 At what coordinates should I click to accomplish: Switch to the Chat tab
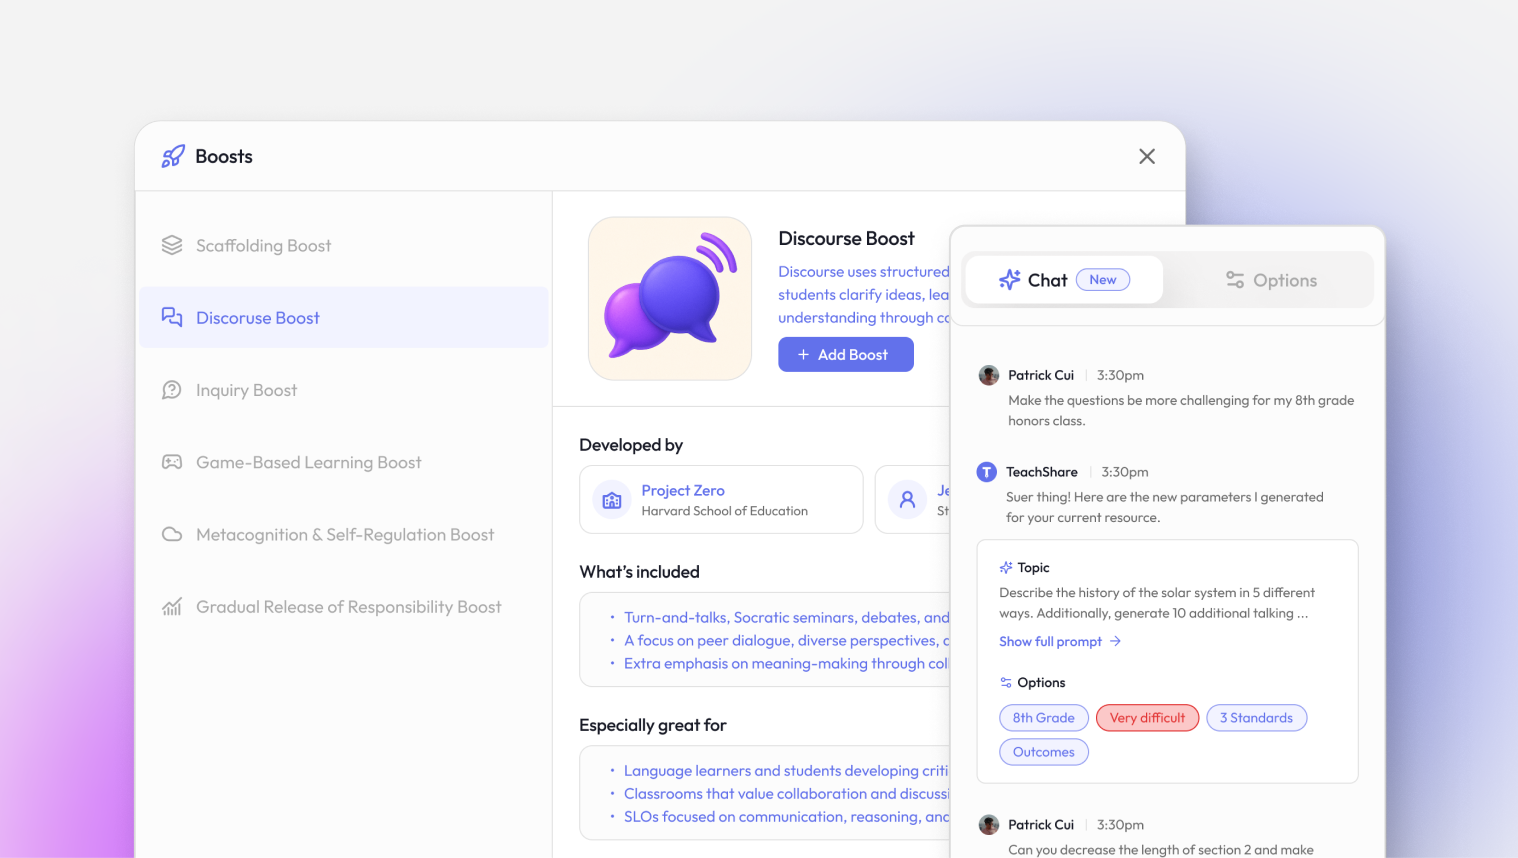(x=1046, y=280)
